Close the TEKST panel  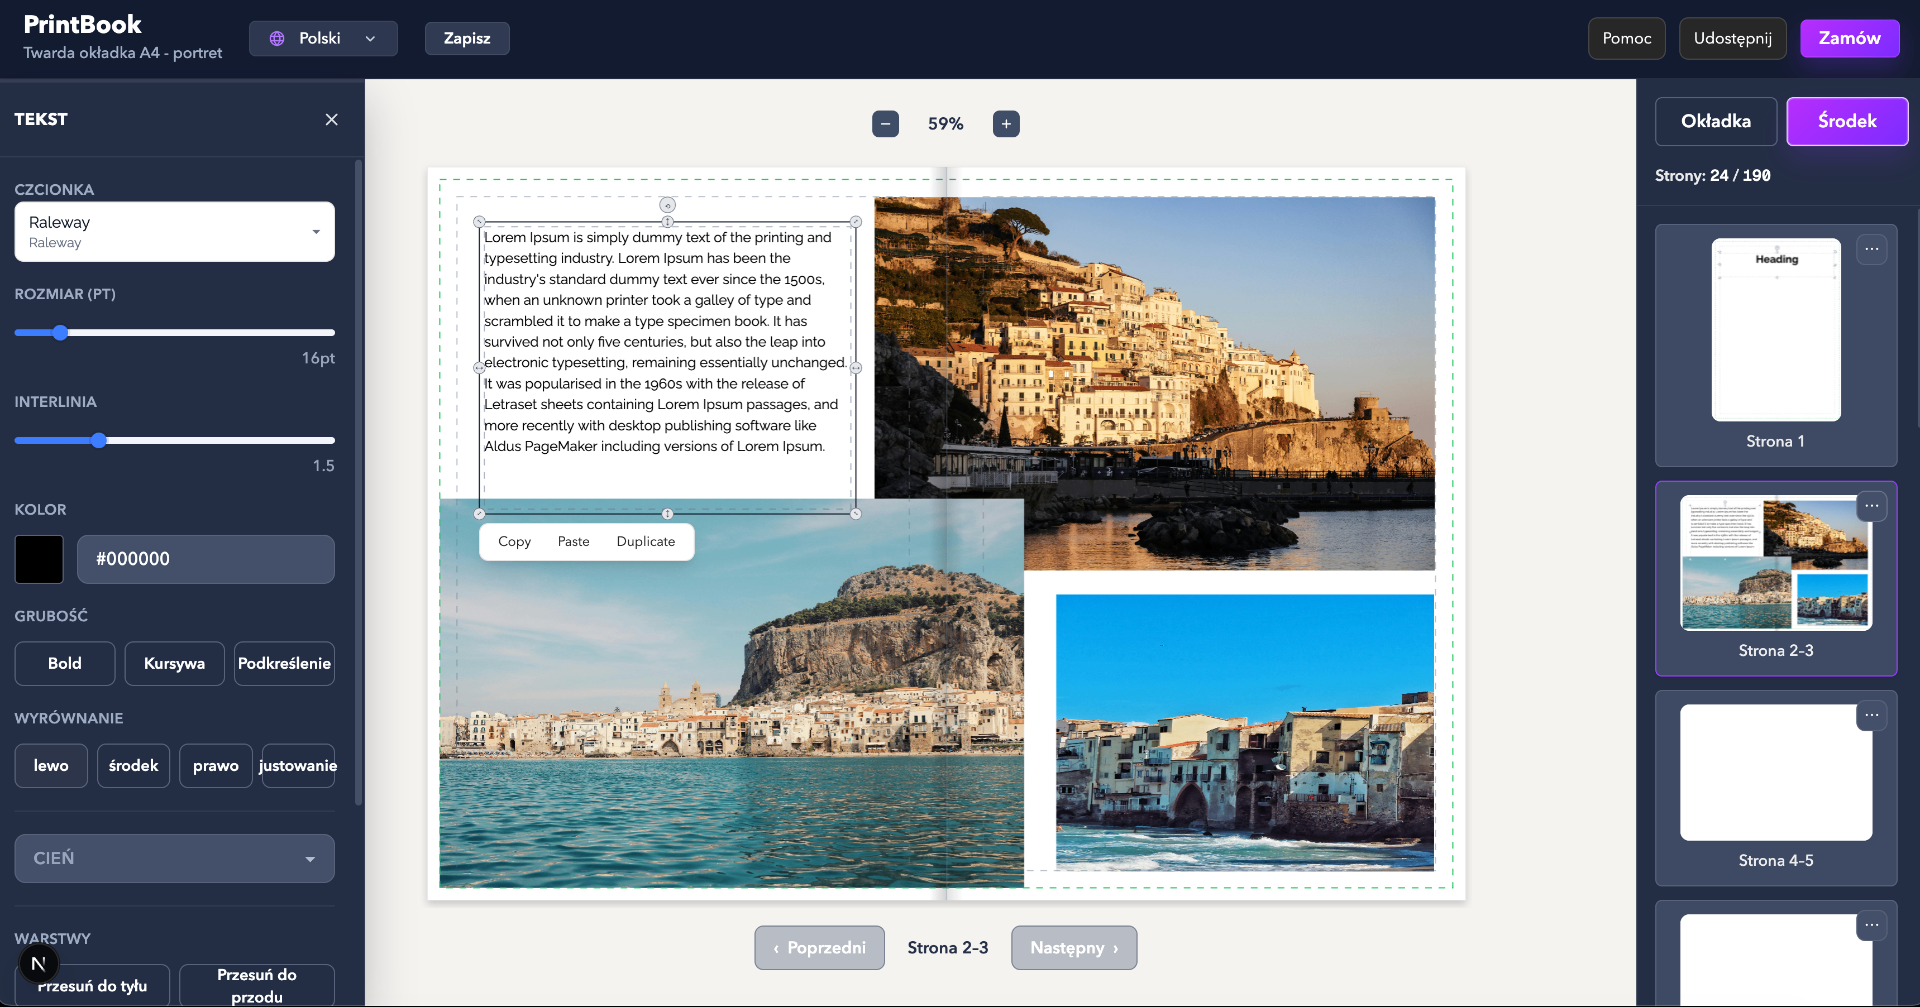coord(332,120)
